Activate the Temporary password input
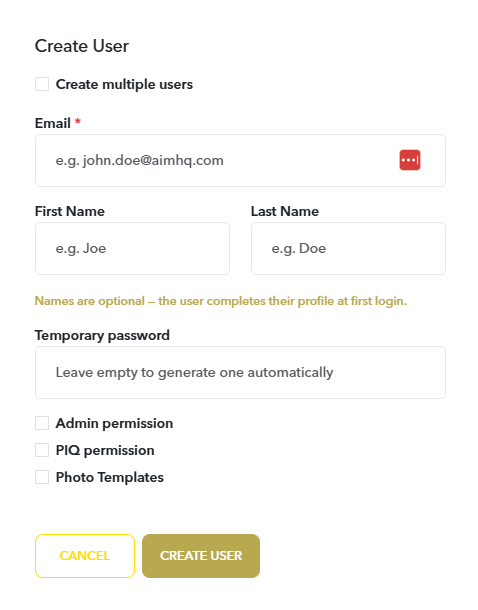 click(x=240, y=372)
